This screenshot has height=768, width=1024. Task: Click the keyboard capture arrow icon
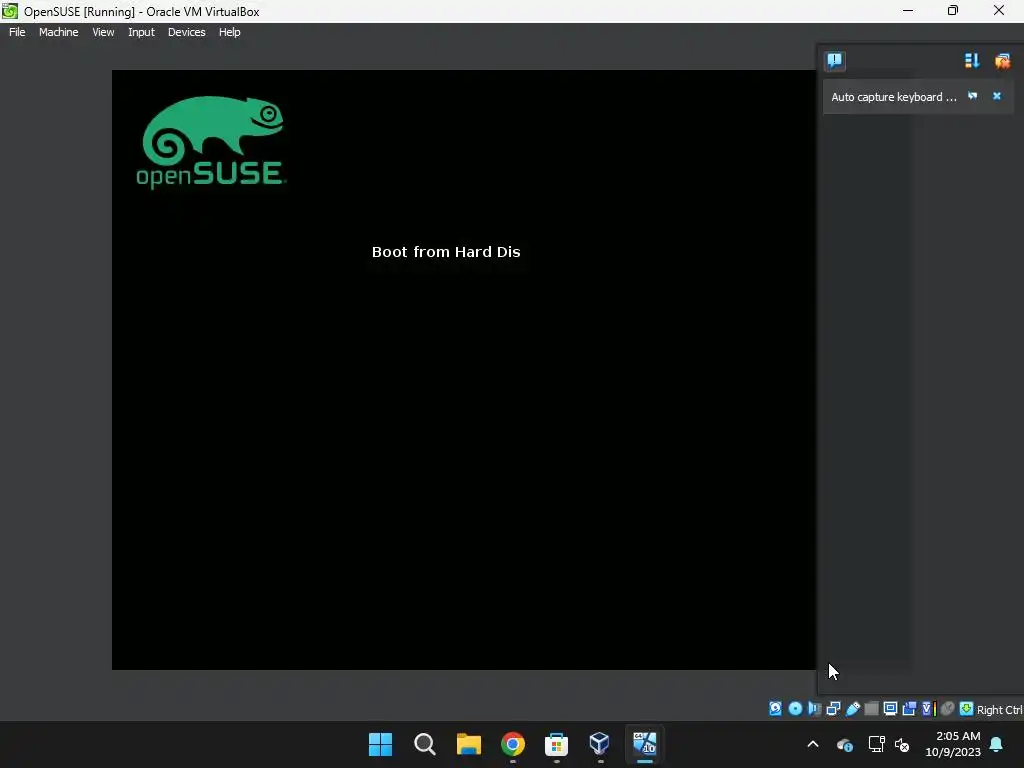coord(967,709)
